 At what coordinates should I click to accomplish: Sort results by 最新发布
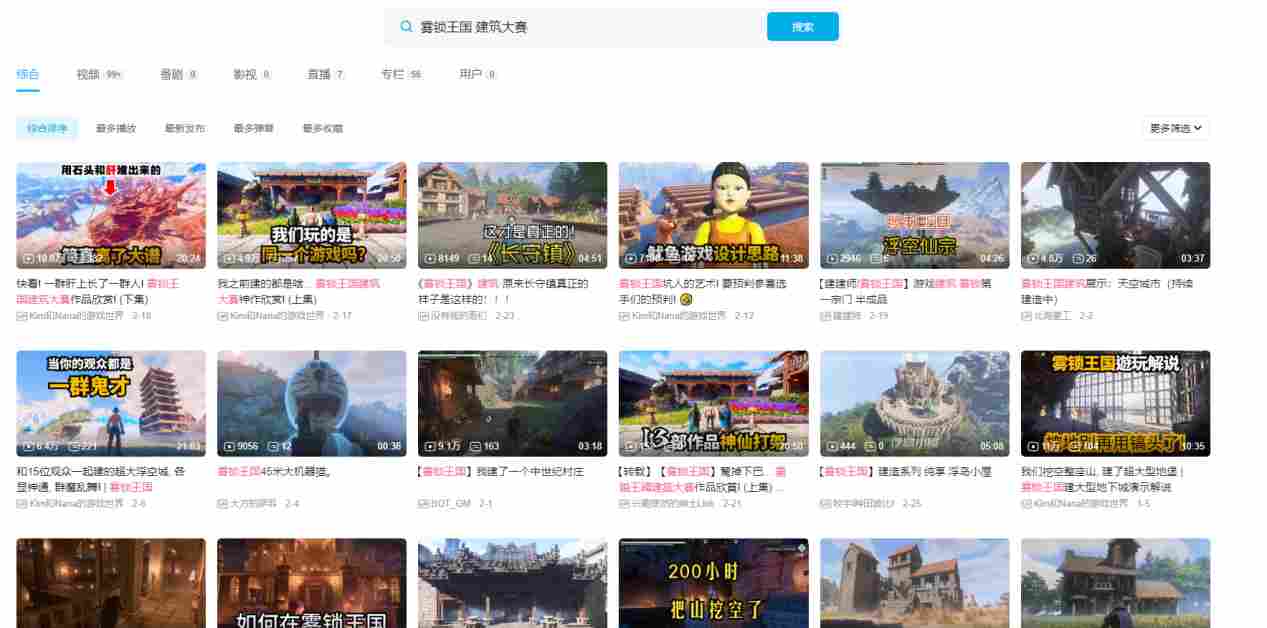(x=189, y=128)
